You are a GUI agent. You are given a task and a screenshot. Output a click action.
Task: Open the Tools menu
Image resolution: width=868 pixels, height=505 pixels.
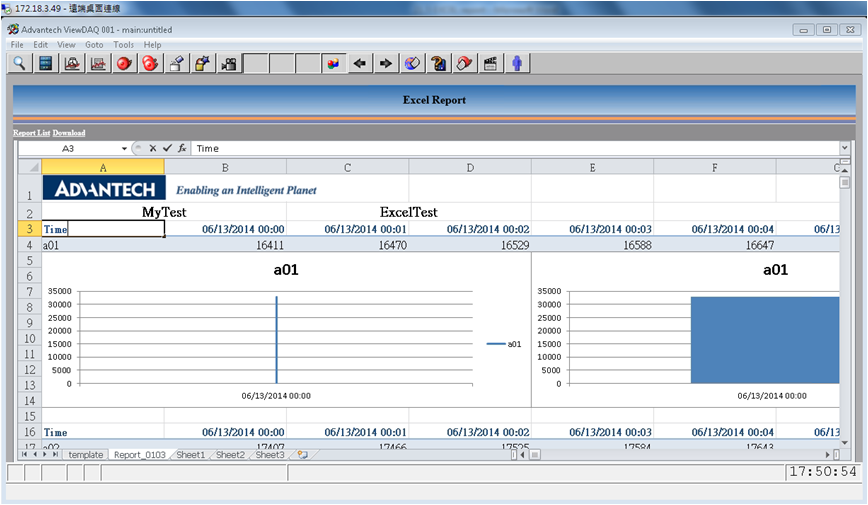coord(123,45)
